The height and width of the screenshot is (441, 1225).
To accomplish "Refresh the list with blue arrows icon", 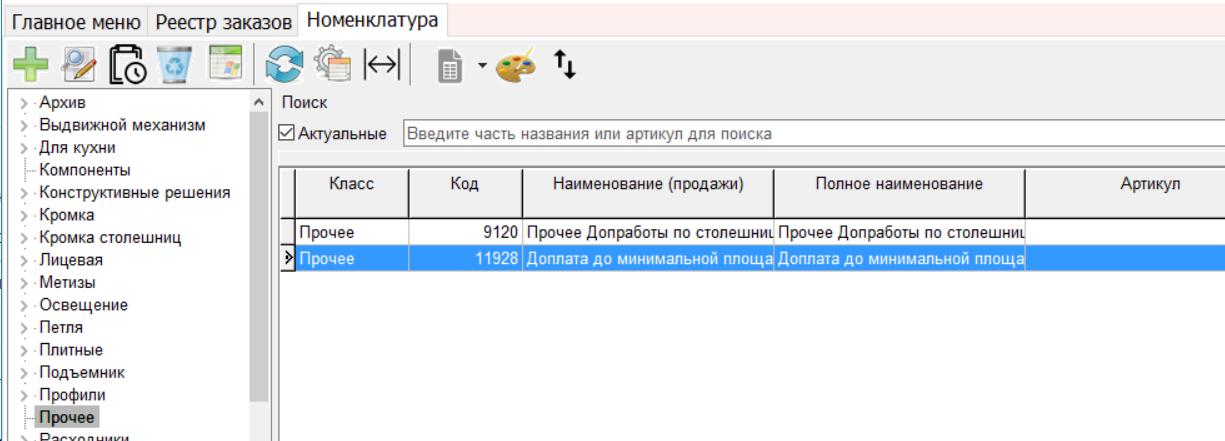I will click(x=283, y=66).
